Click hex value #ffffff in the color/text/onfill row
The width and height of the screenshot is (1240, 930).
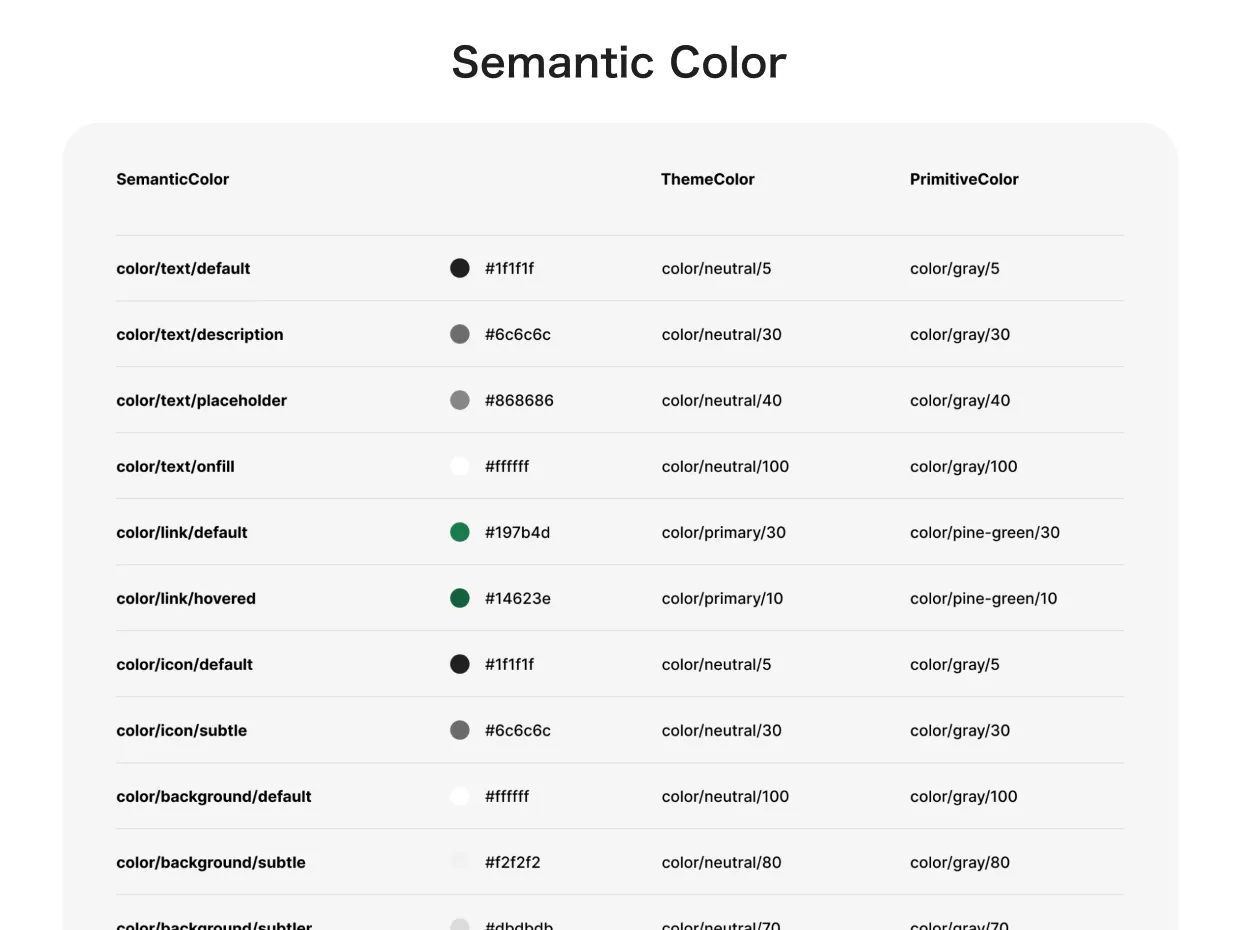click(x=507, y=466)
